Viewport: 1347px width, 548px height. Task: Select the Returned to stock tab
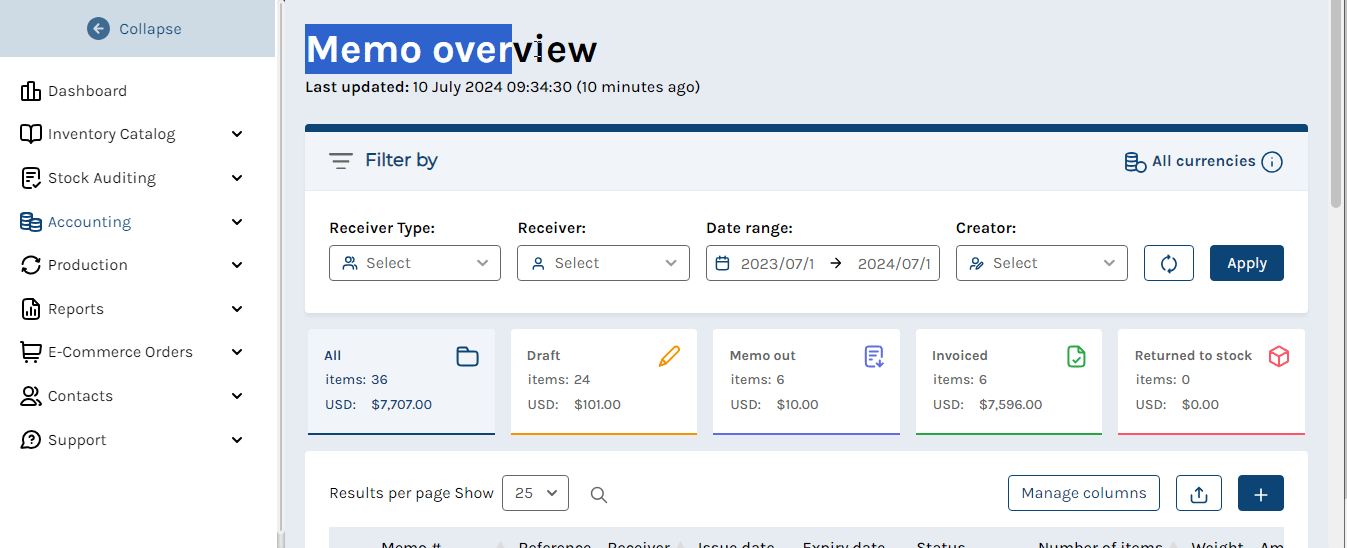click(x=1211, y=382)
